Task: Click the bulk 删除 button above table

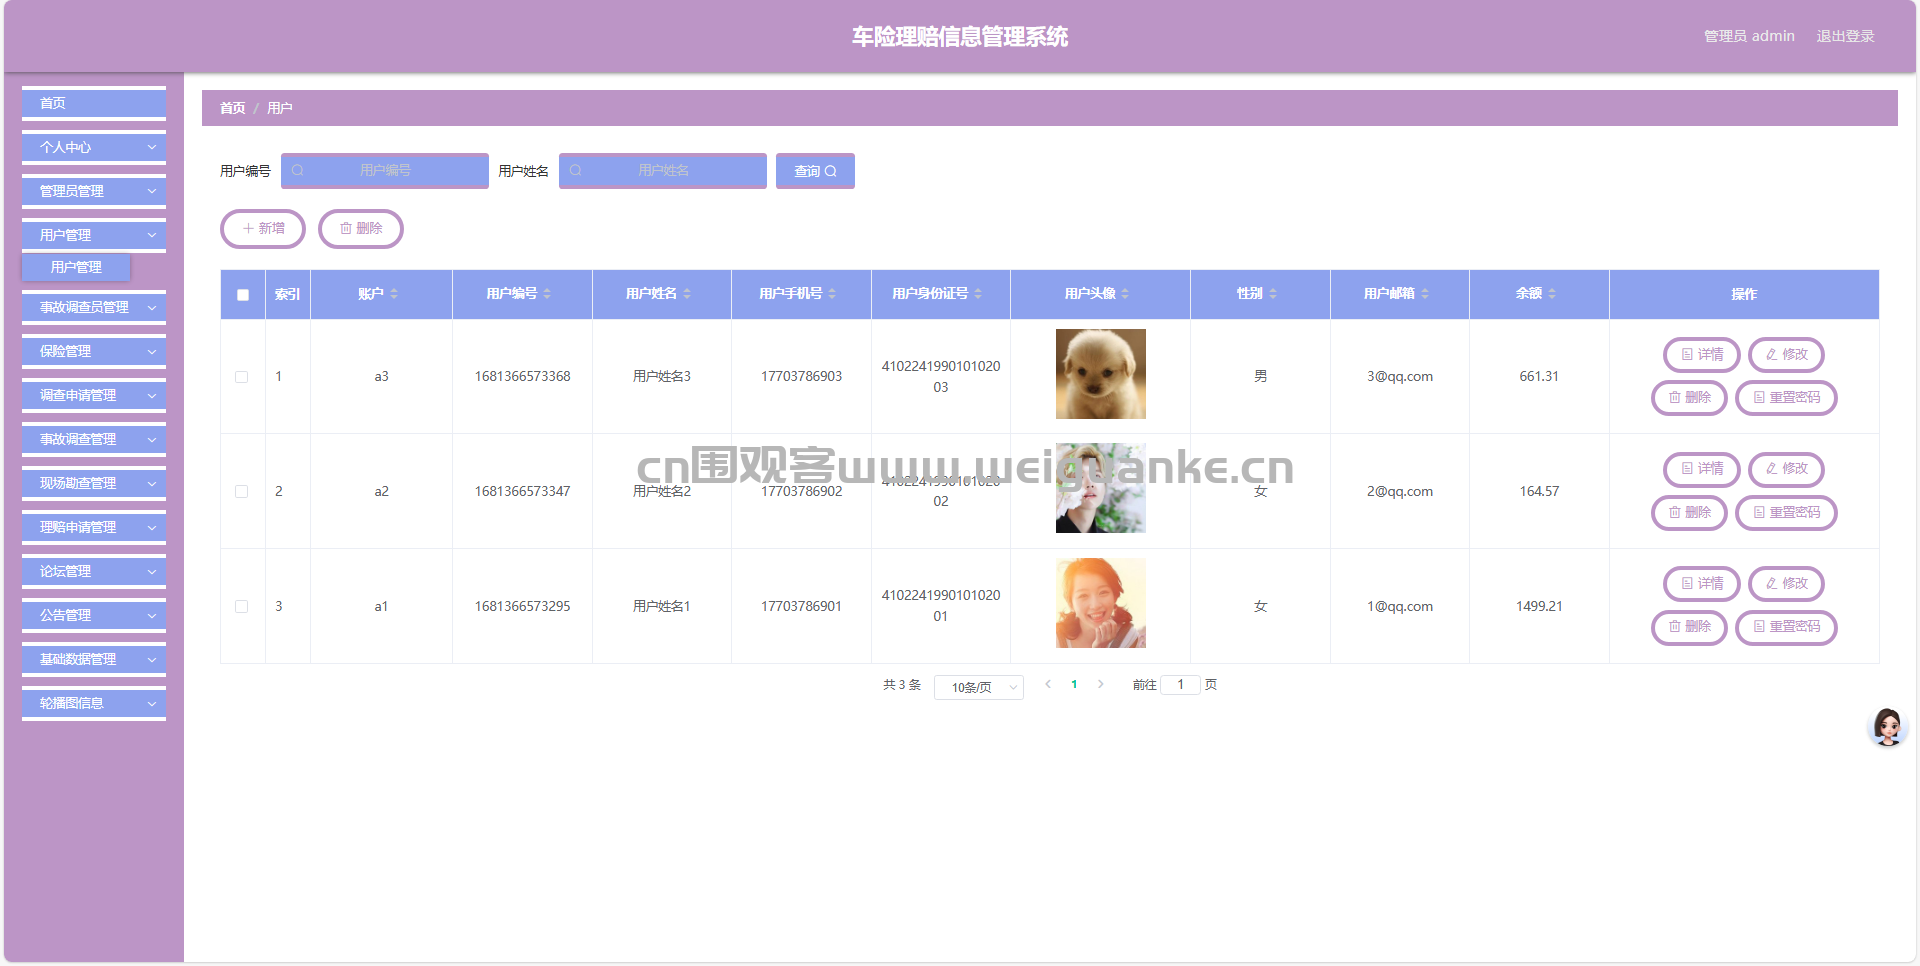Action: (361, 229)
